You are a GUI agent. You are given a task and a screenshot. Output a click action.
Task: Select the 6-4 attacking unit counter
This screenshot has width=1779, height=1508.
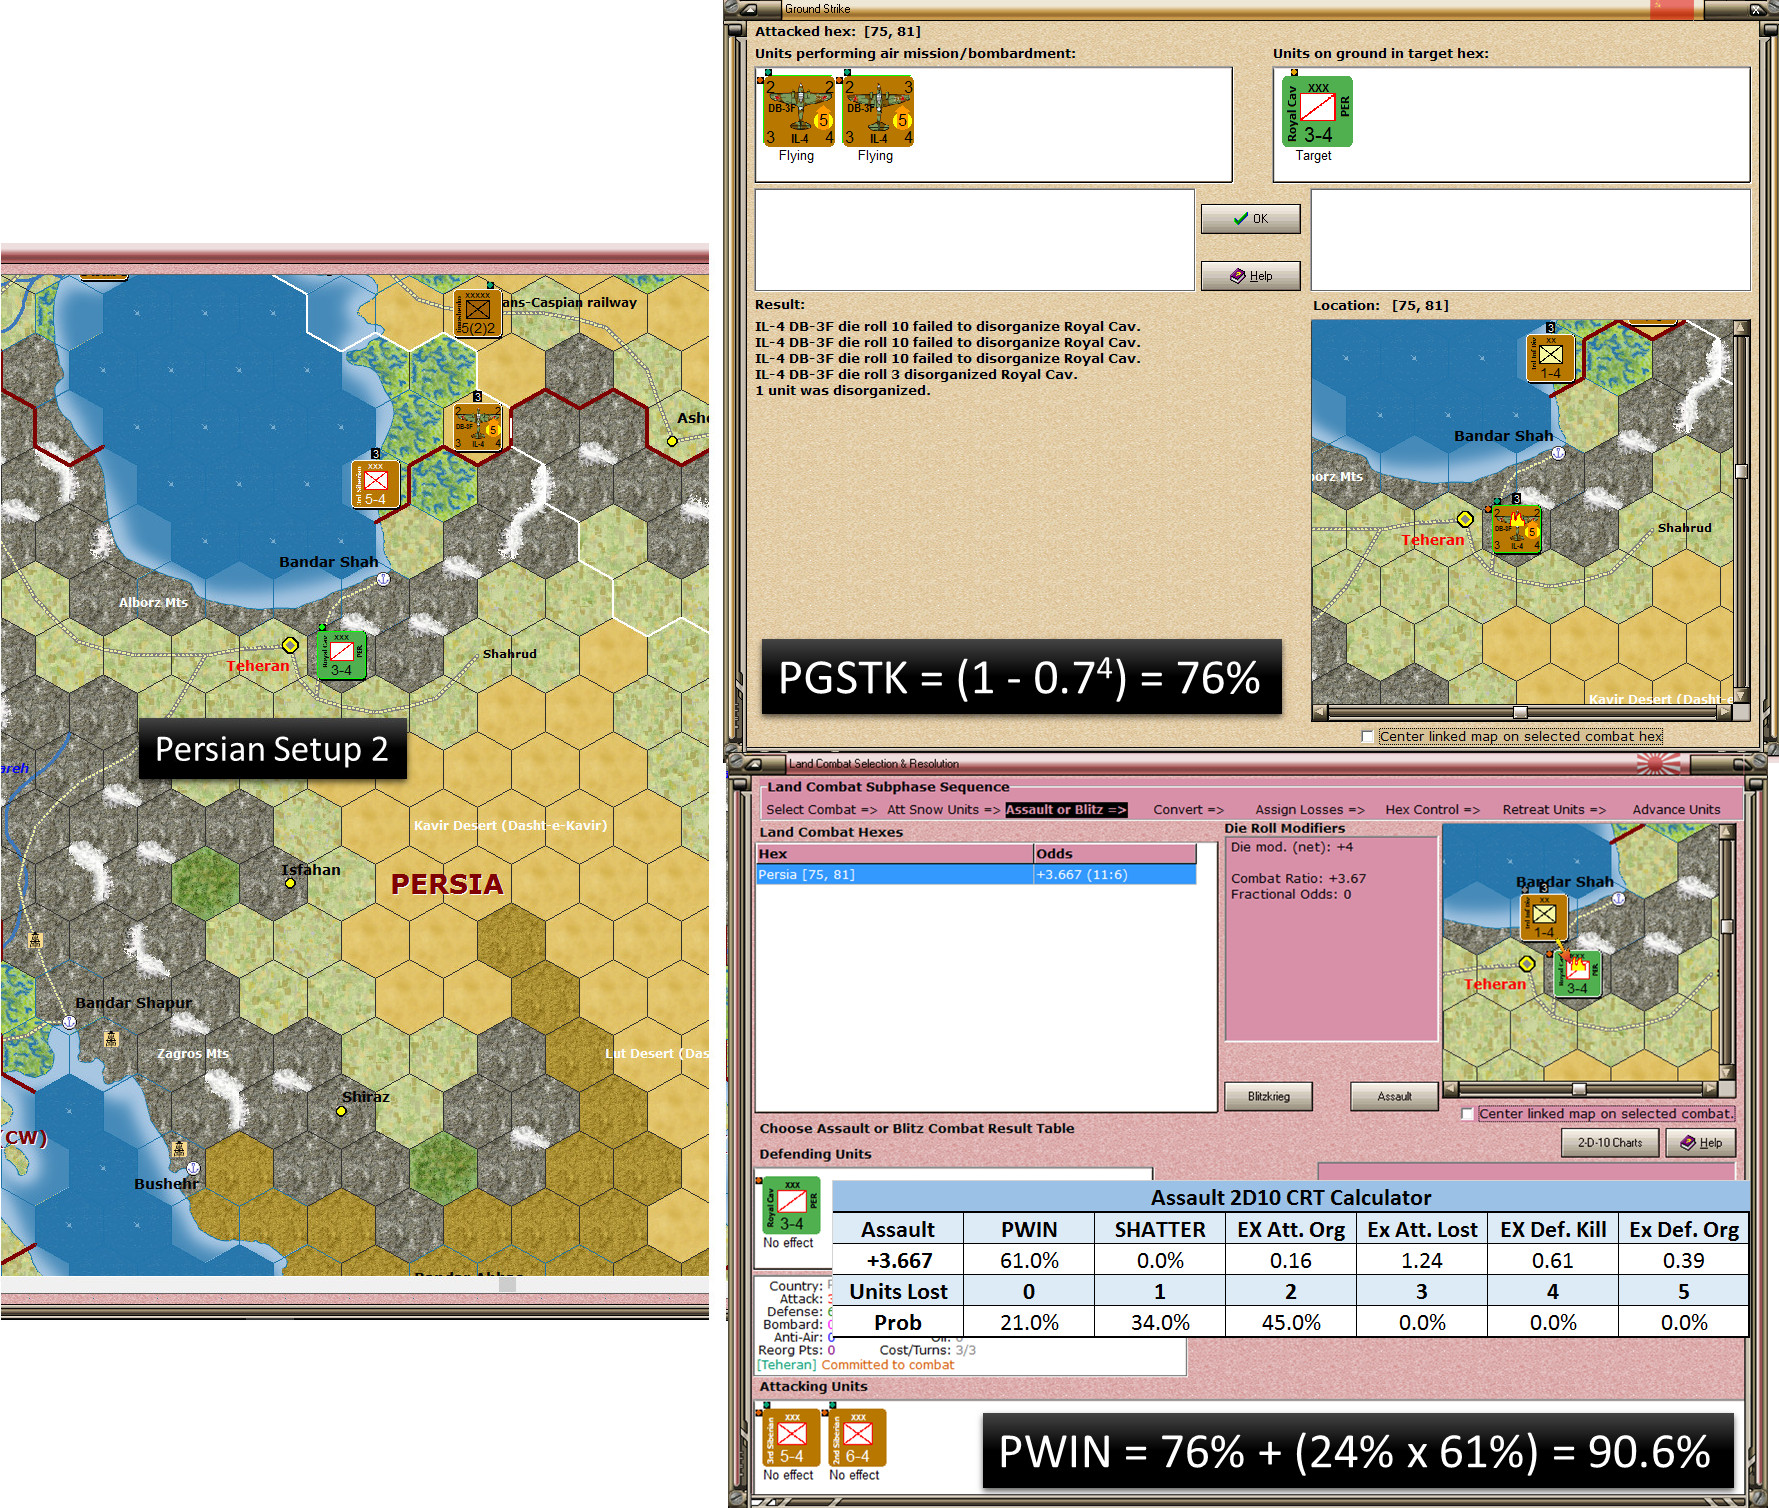(858, 1438)
